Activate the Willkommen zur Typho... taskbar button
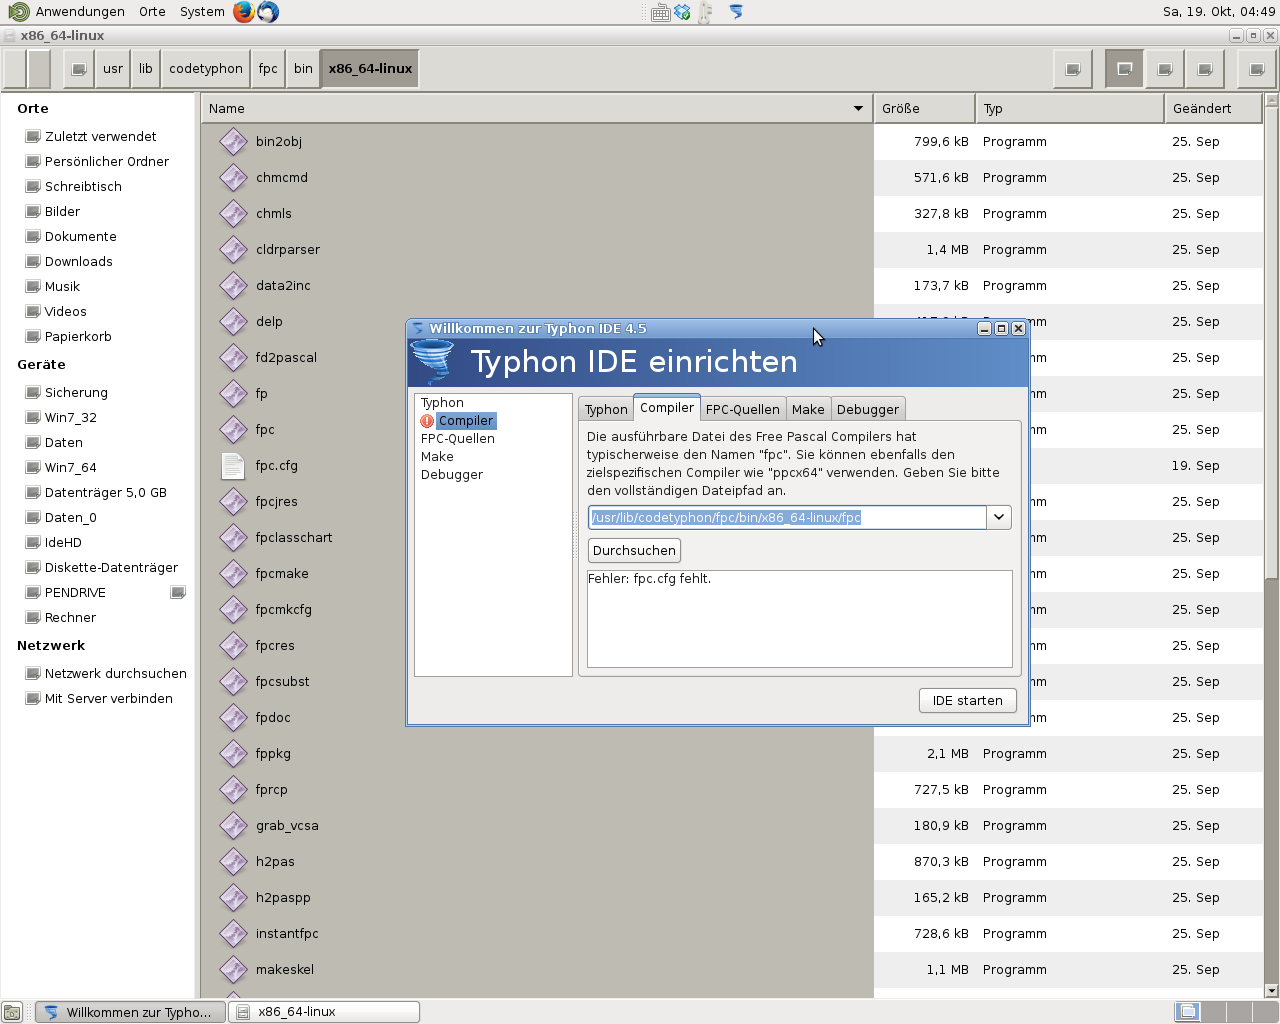 [x=130, y=1012]
